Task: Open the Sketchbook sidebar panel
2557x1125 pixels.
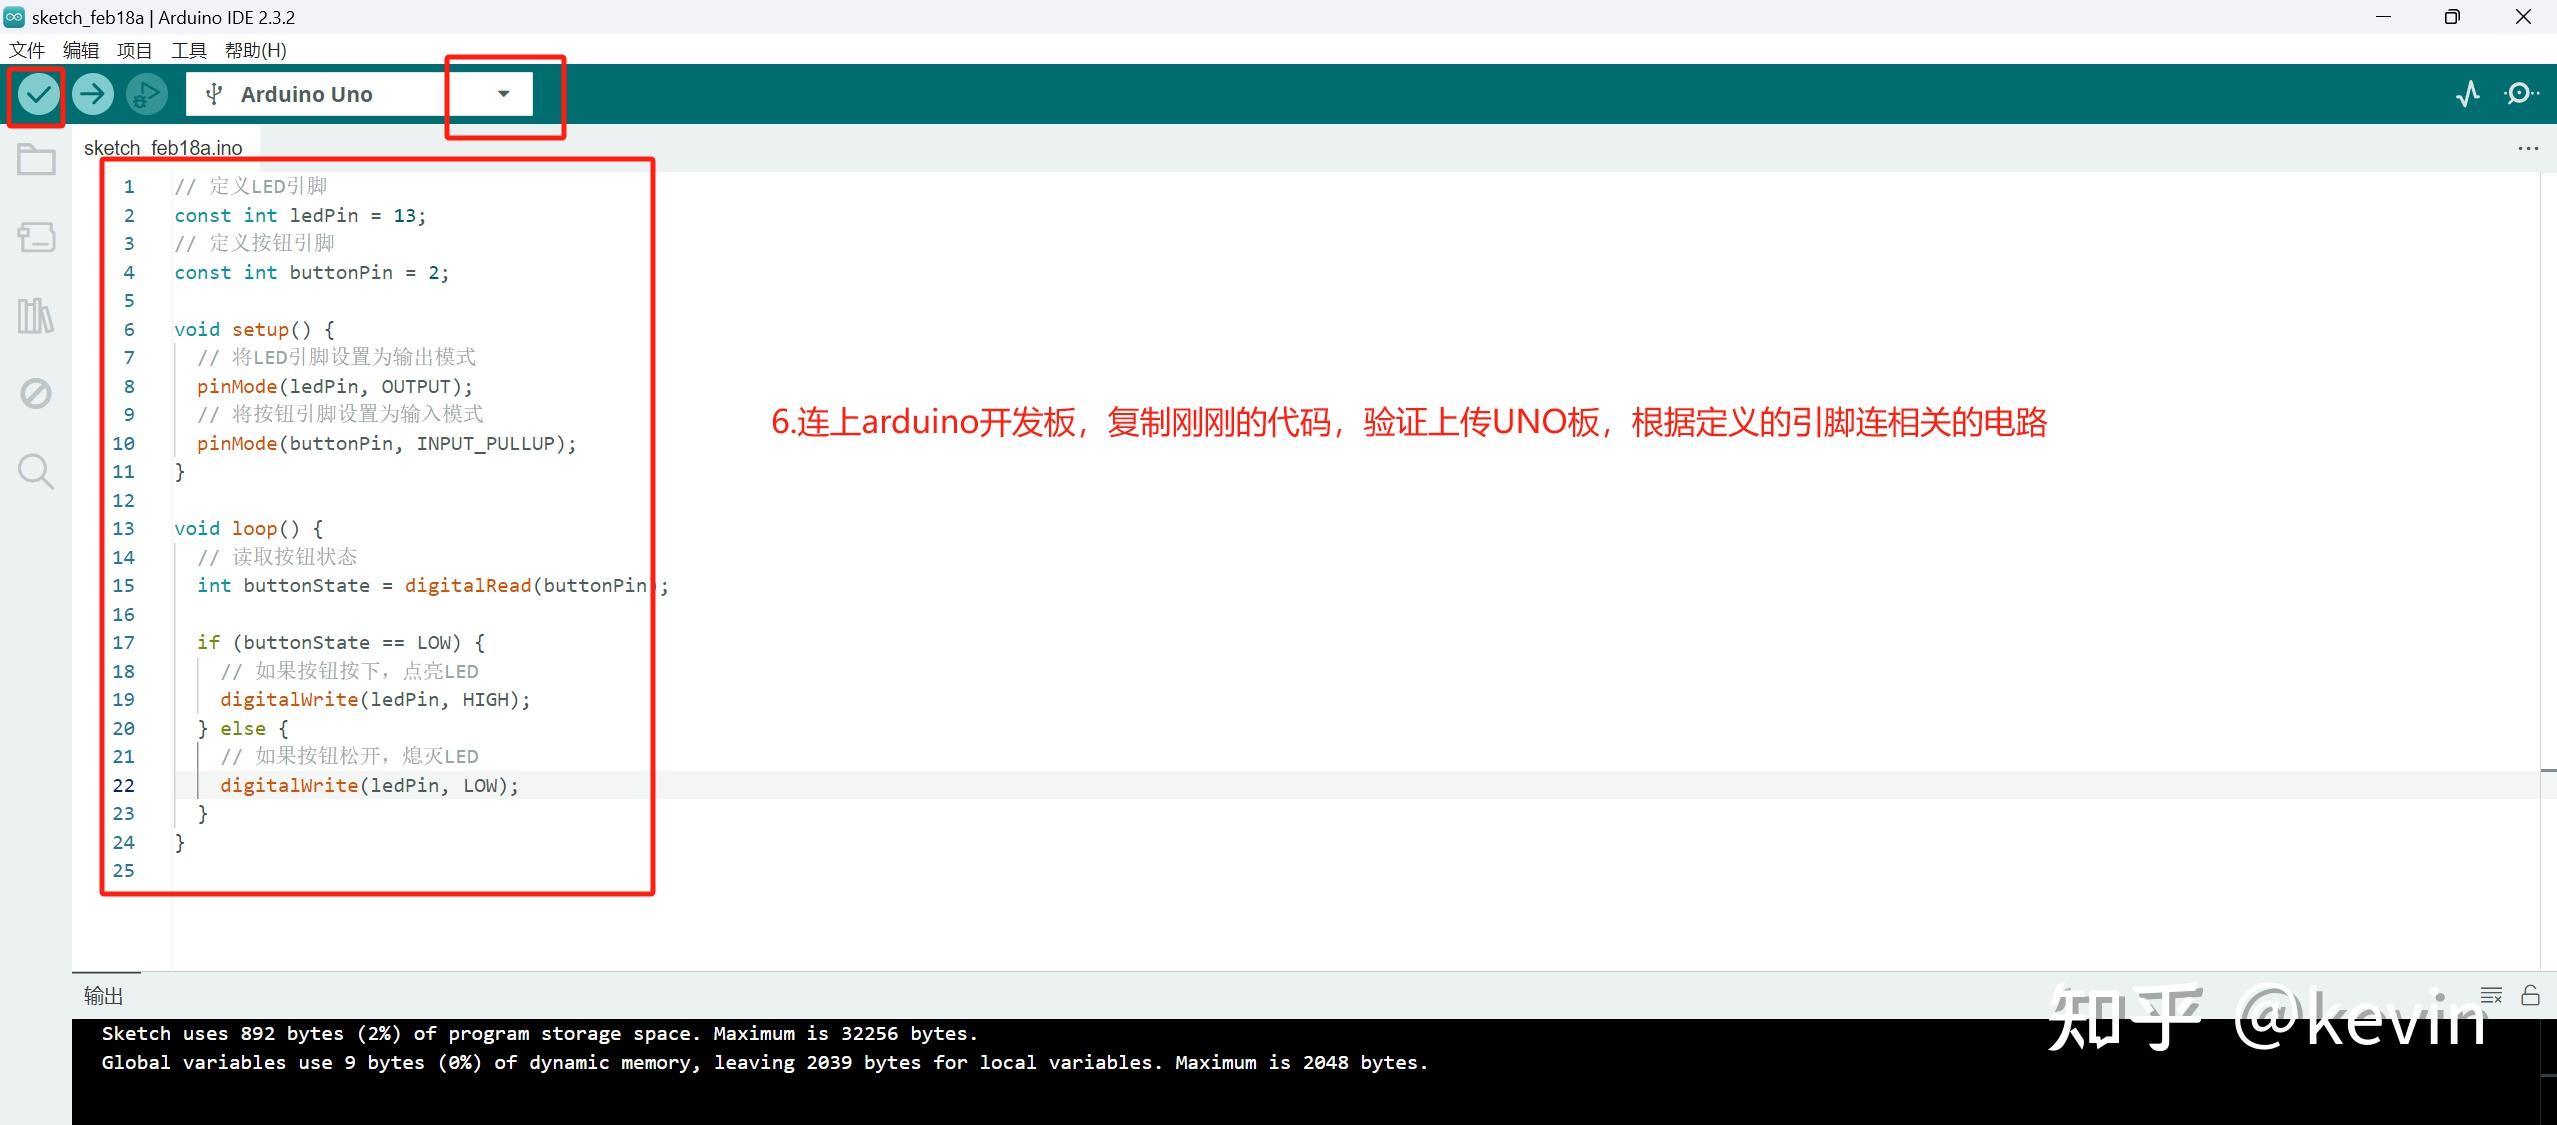Action: (x=35, y=158)
